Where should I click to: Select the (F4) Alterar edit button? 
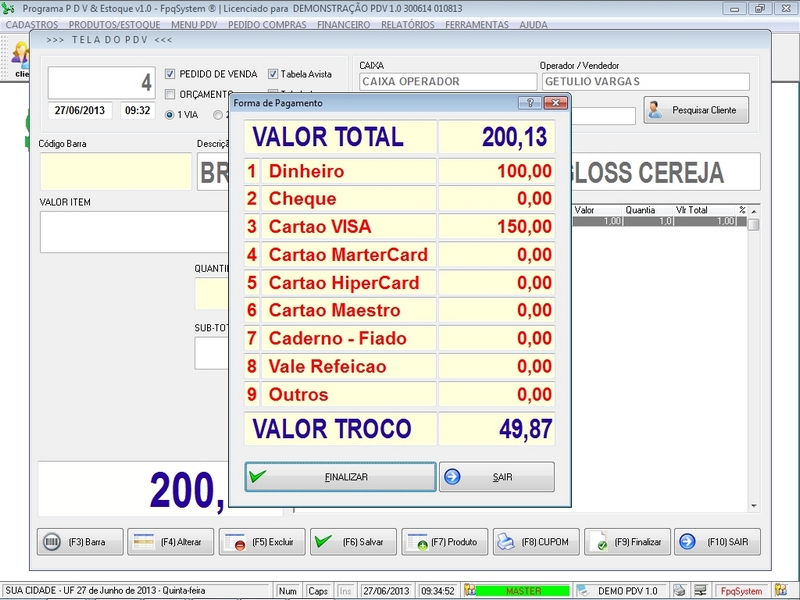click(x=172, y=542)
